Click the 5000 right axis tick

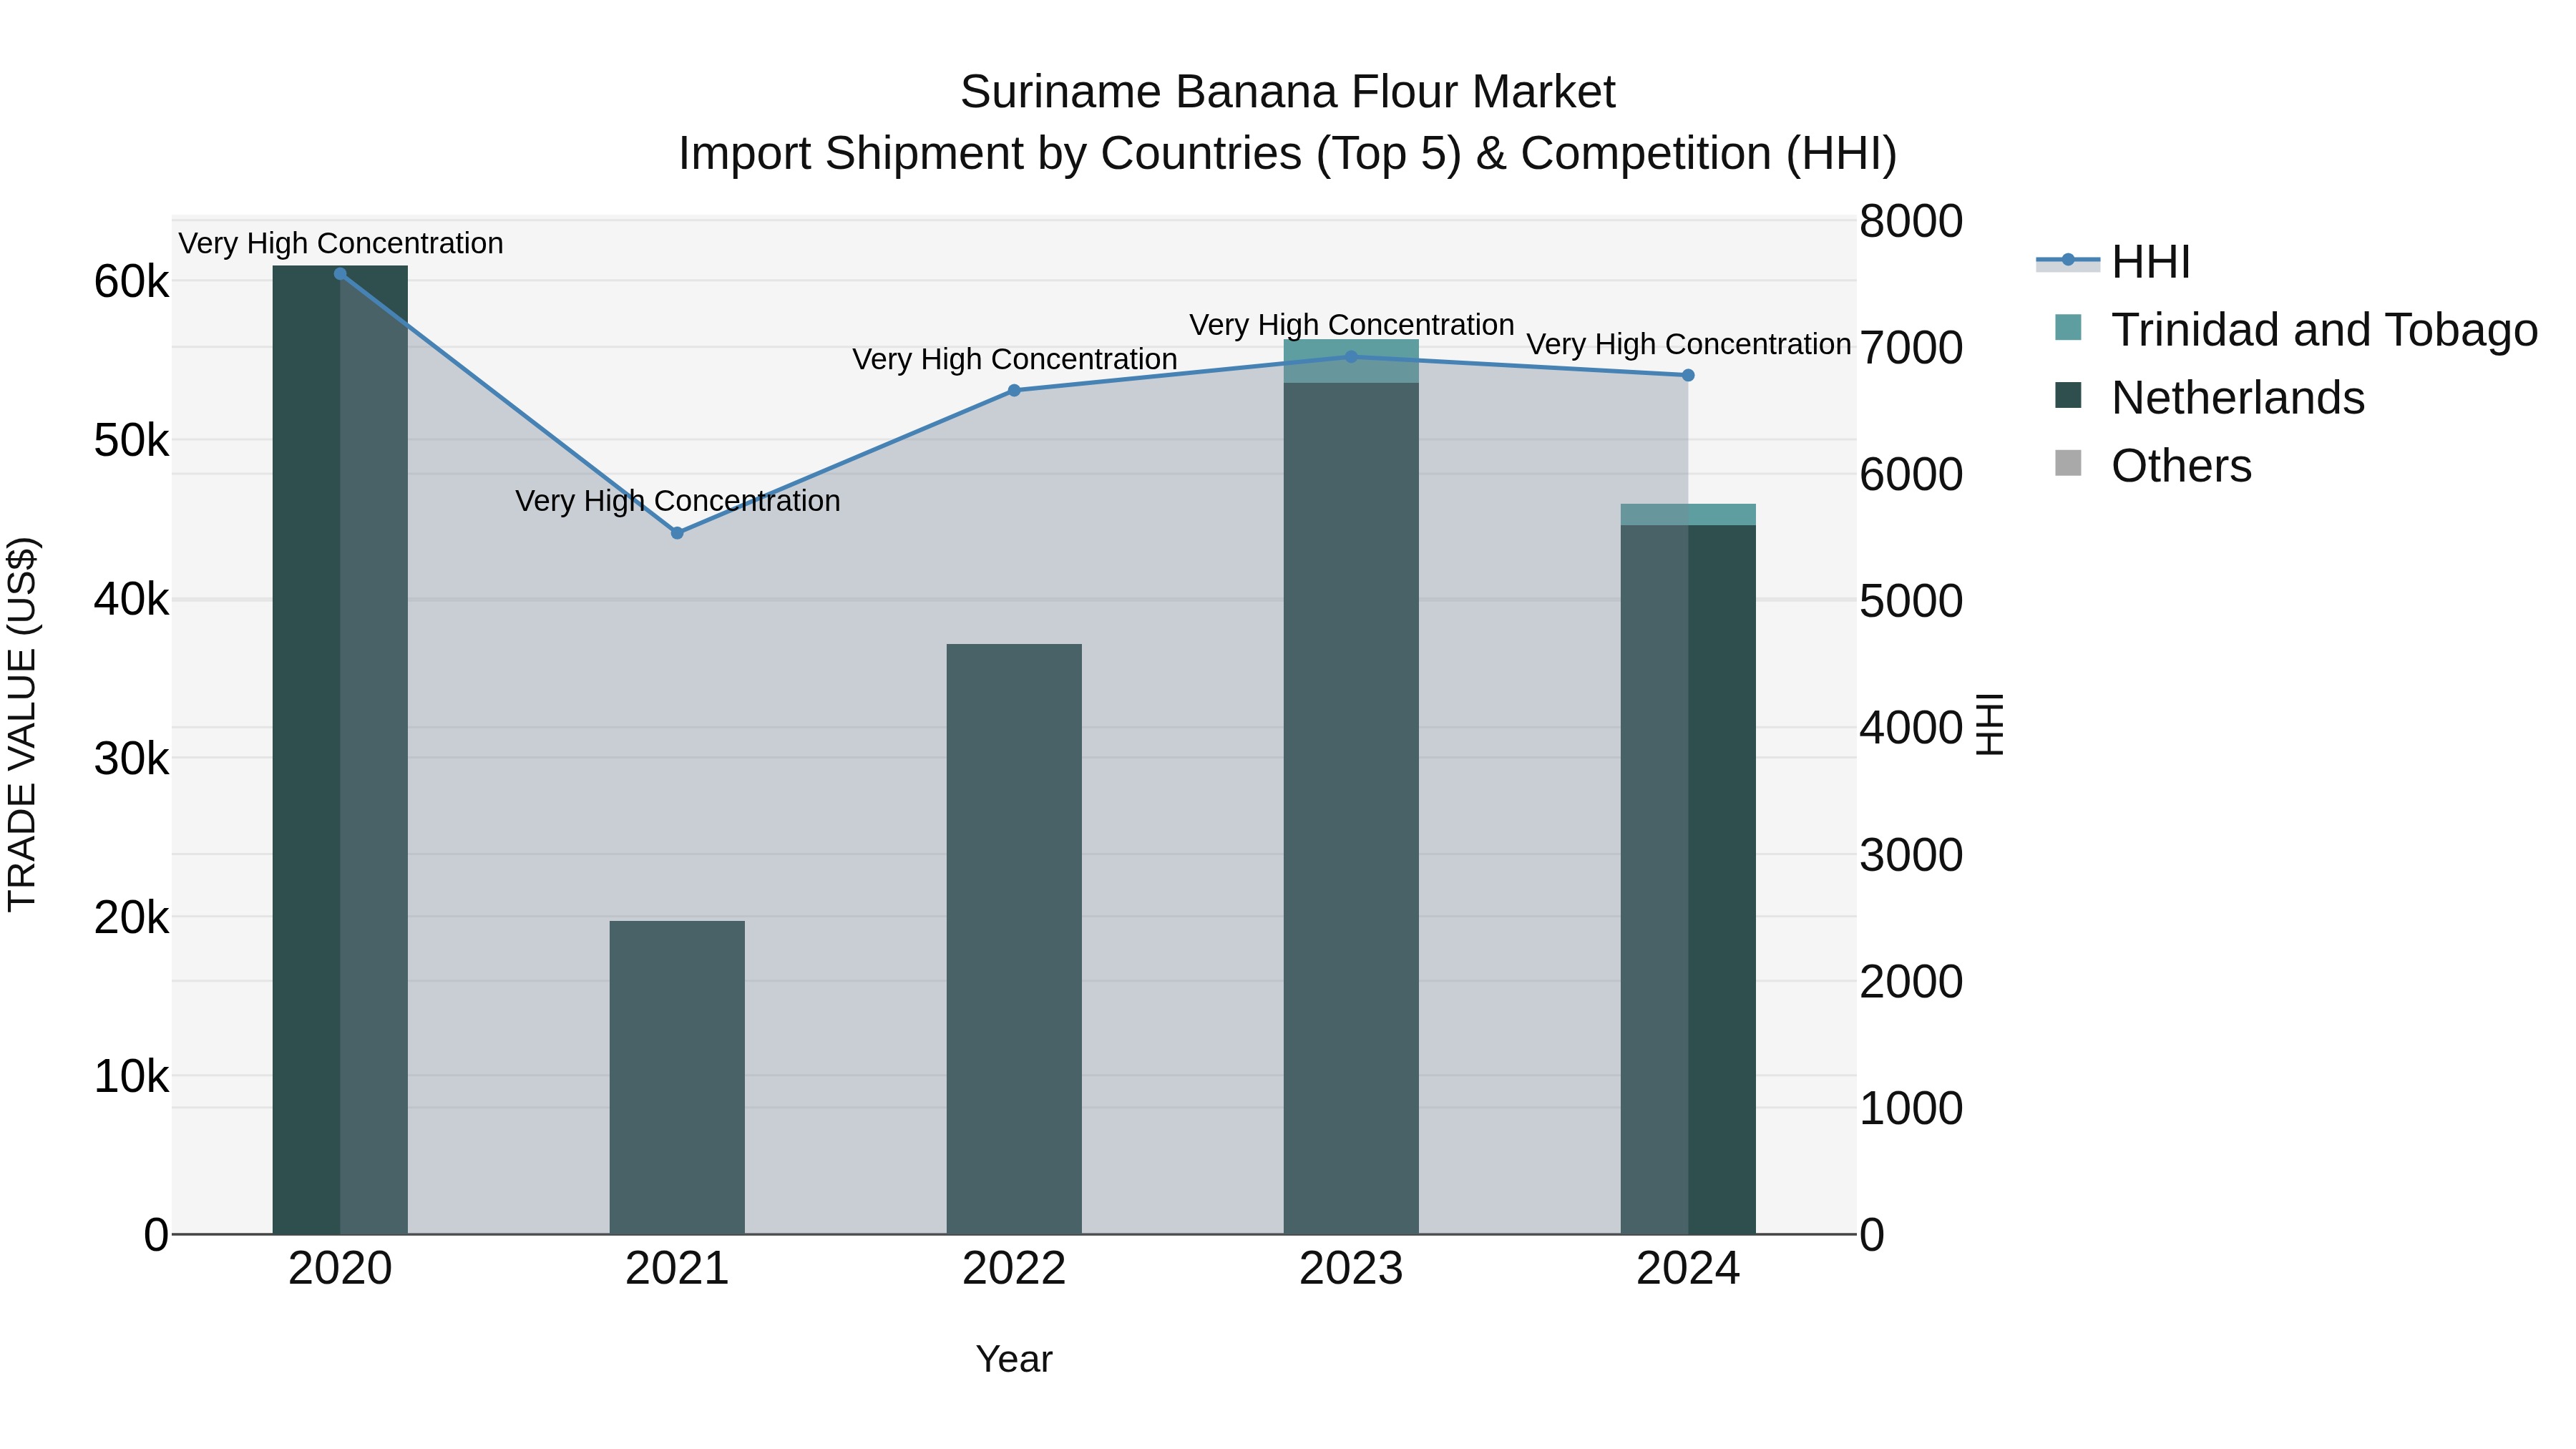click(x=1911, y=601)
